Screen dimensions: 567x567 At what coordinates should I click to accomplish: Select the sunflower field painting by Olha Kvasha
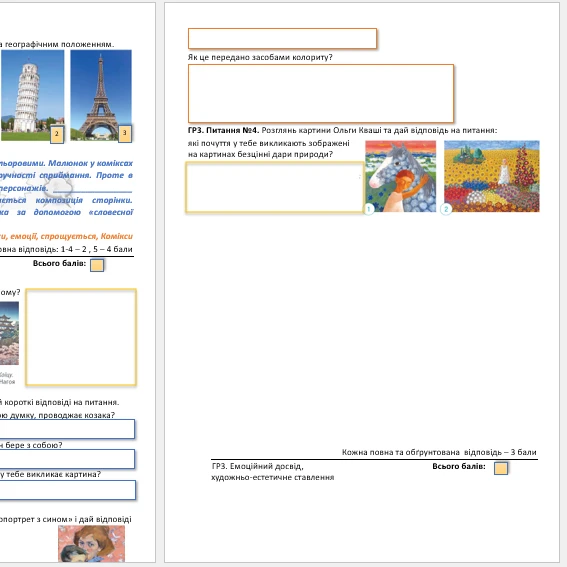pyautogui.click(x=492, y=176)
